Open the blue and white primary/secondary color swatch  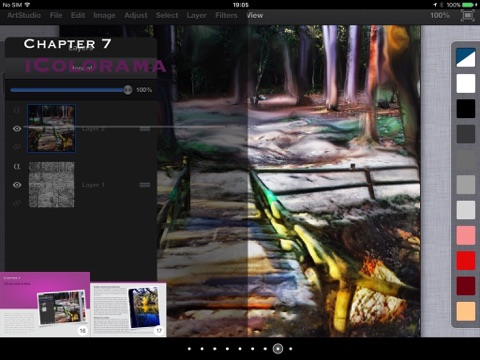466,57
